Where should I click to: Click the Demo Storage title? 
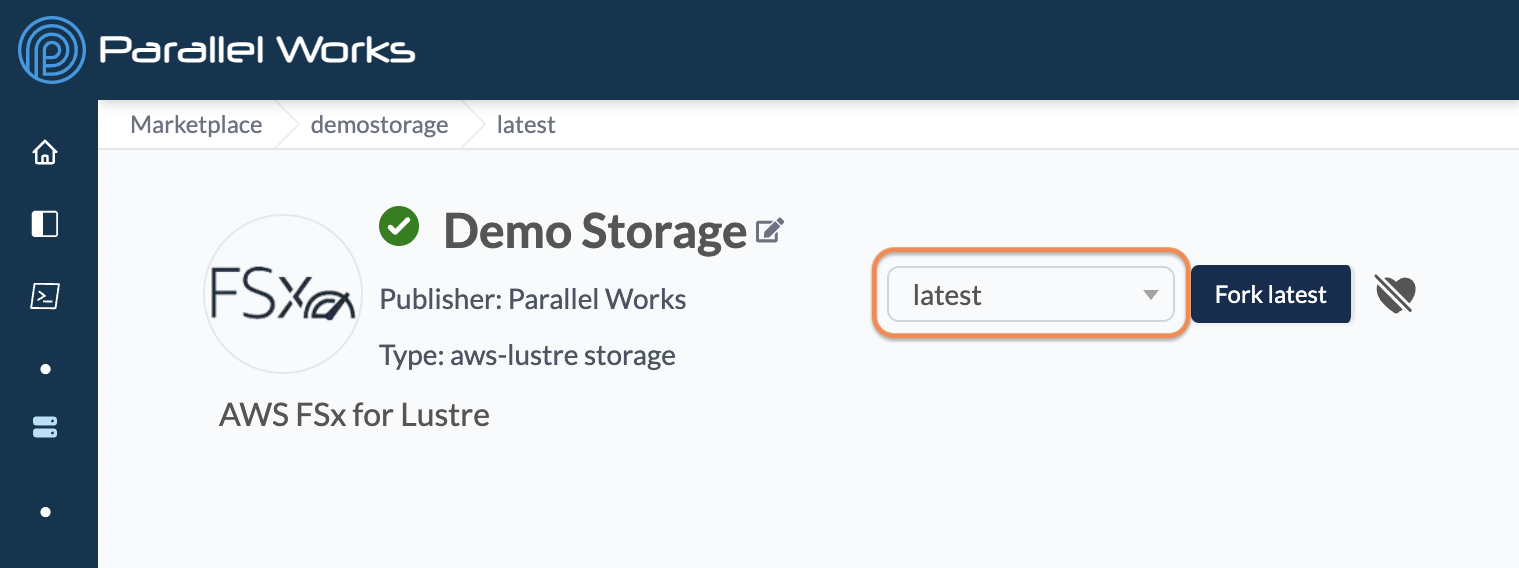tap(595, 231)
